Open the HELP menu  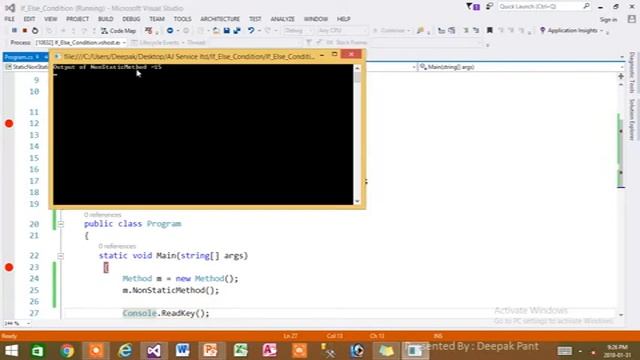[x=343, y=19]
